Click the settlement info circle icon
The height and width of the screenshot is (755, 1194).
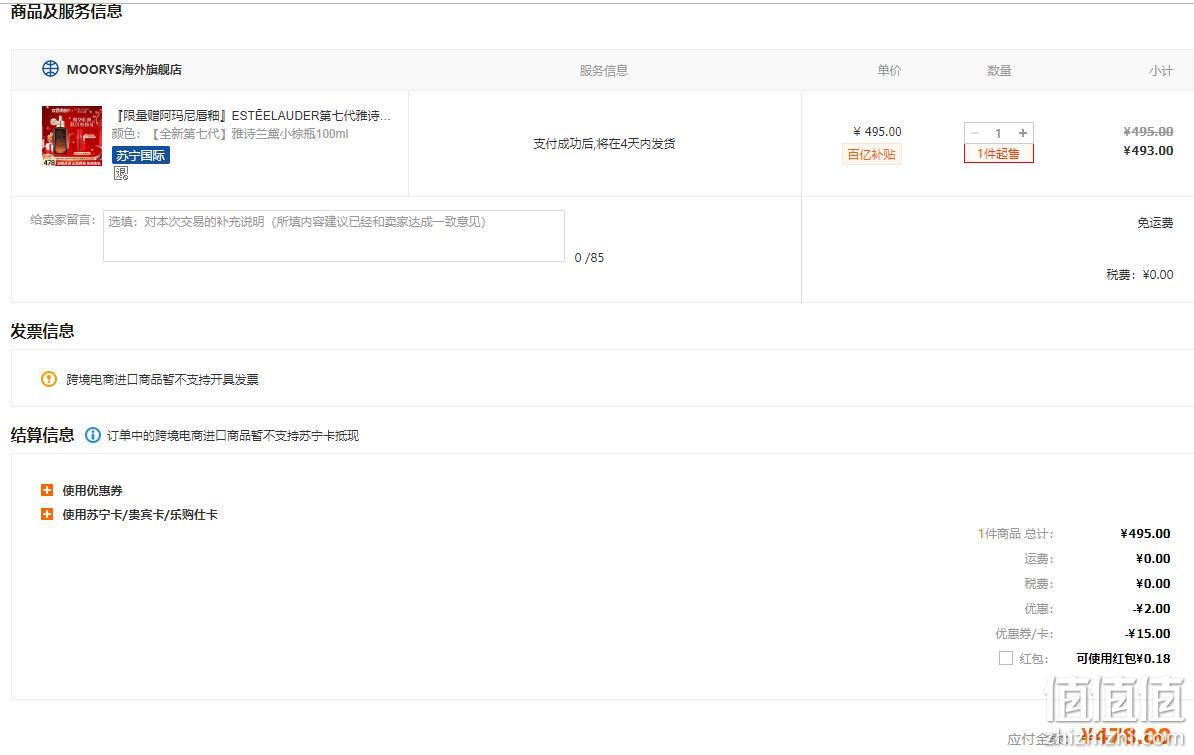click(x=93, y=435)
